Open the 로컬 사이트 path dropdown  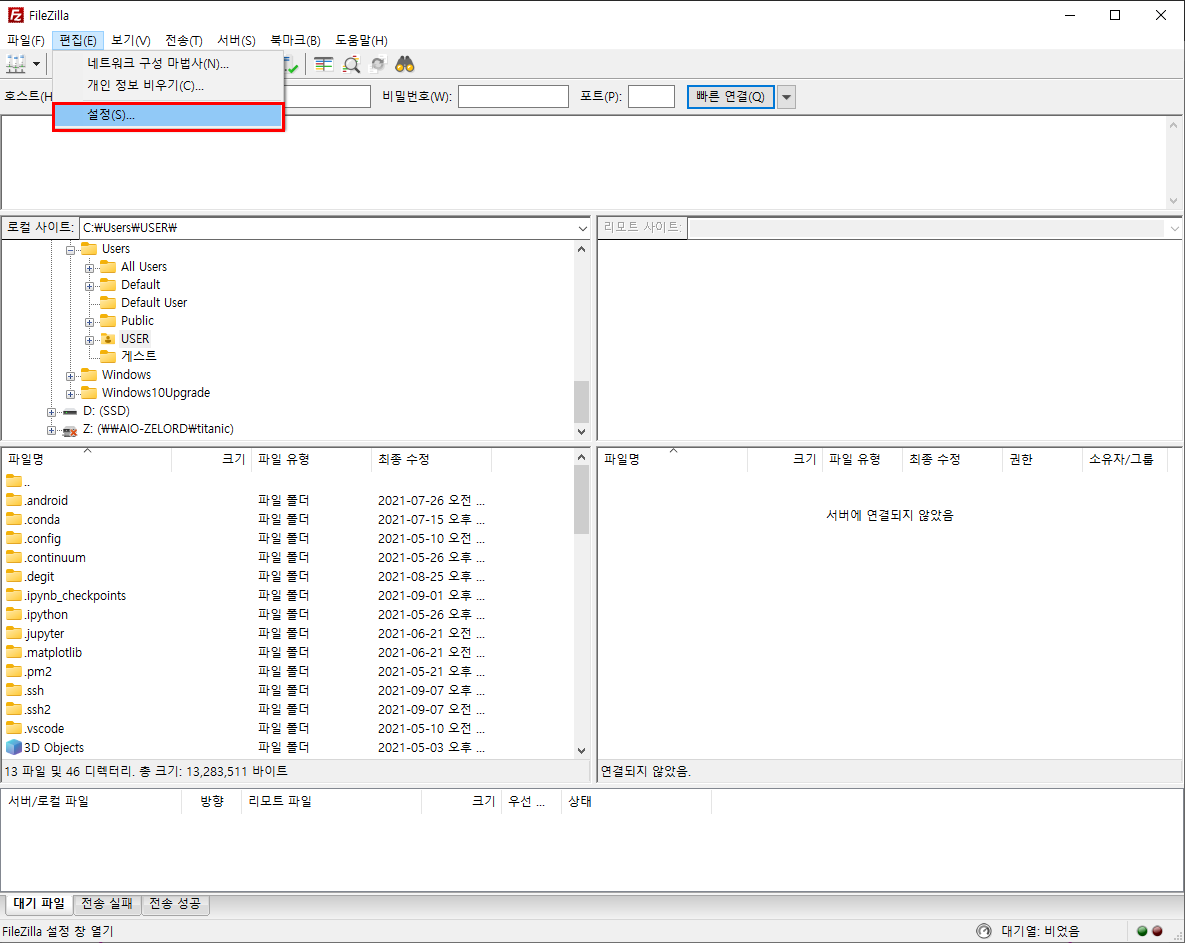coord(583,228)
